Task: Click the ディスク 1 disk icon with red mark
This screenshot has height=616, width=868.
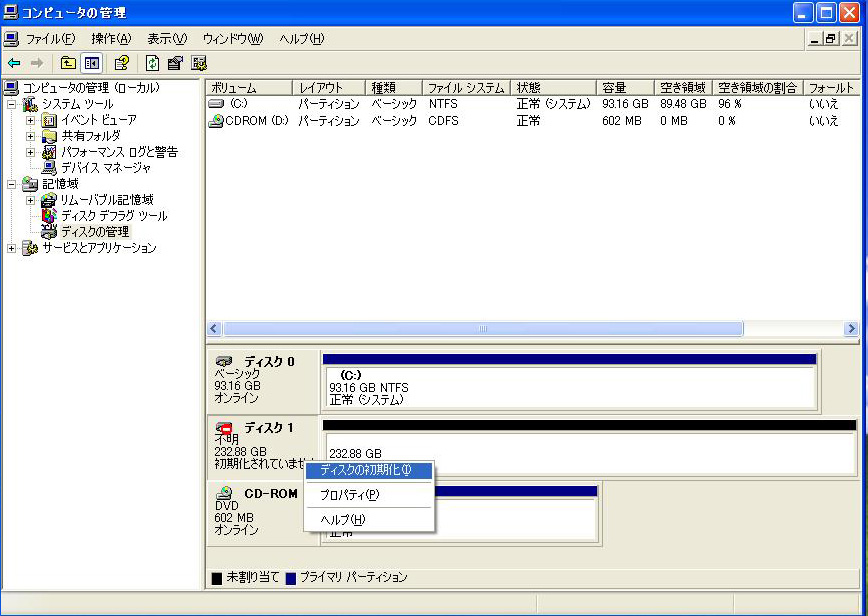Action: tap(225, 428)
